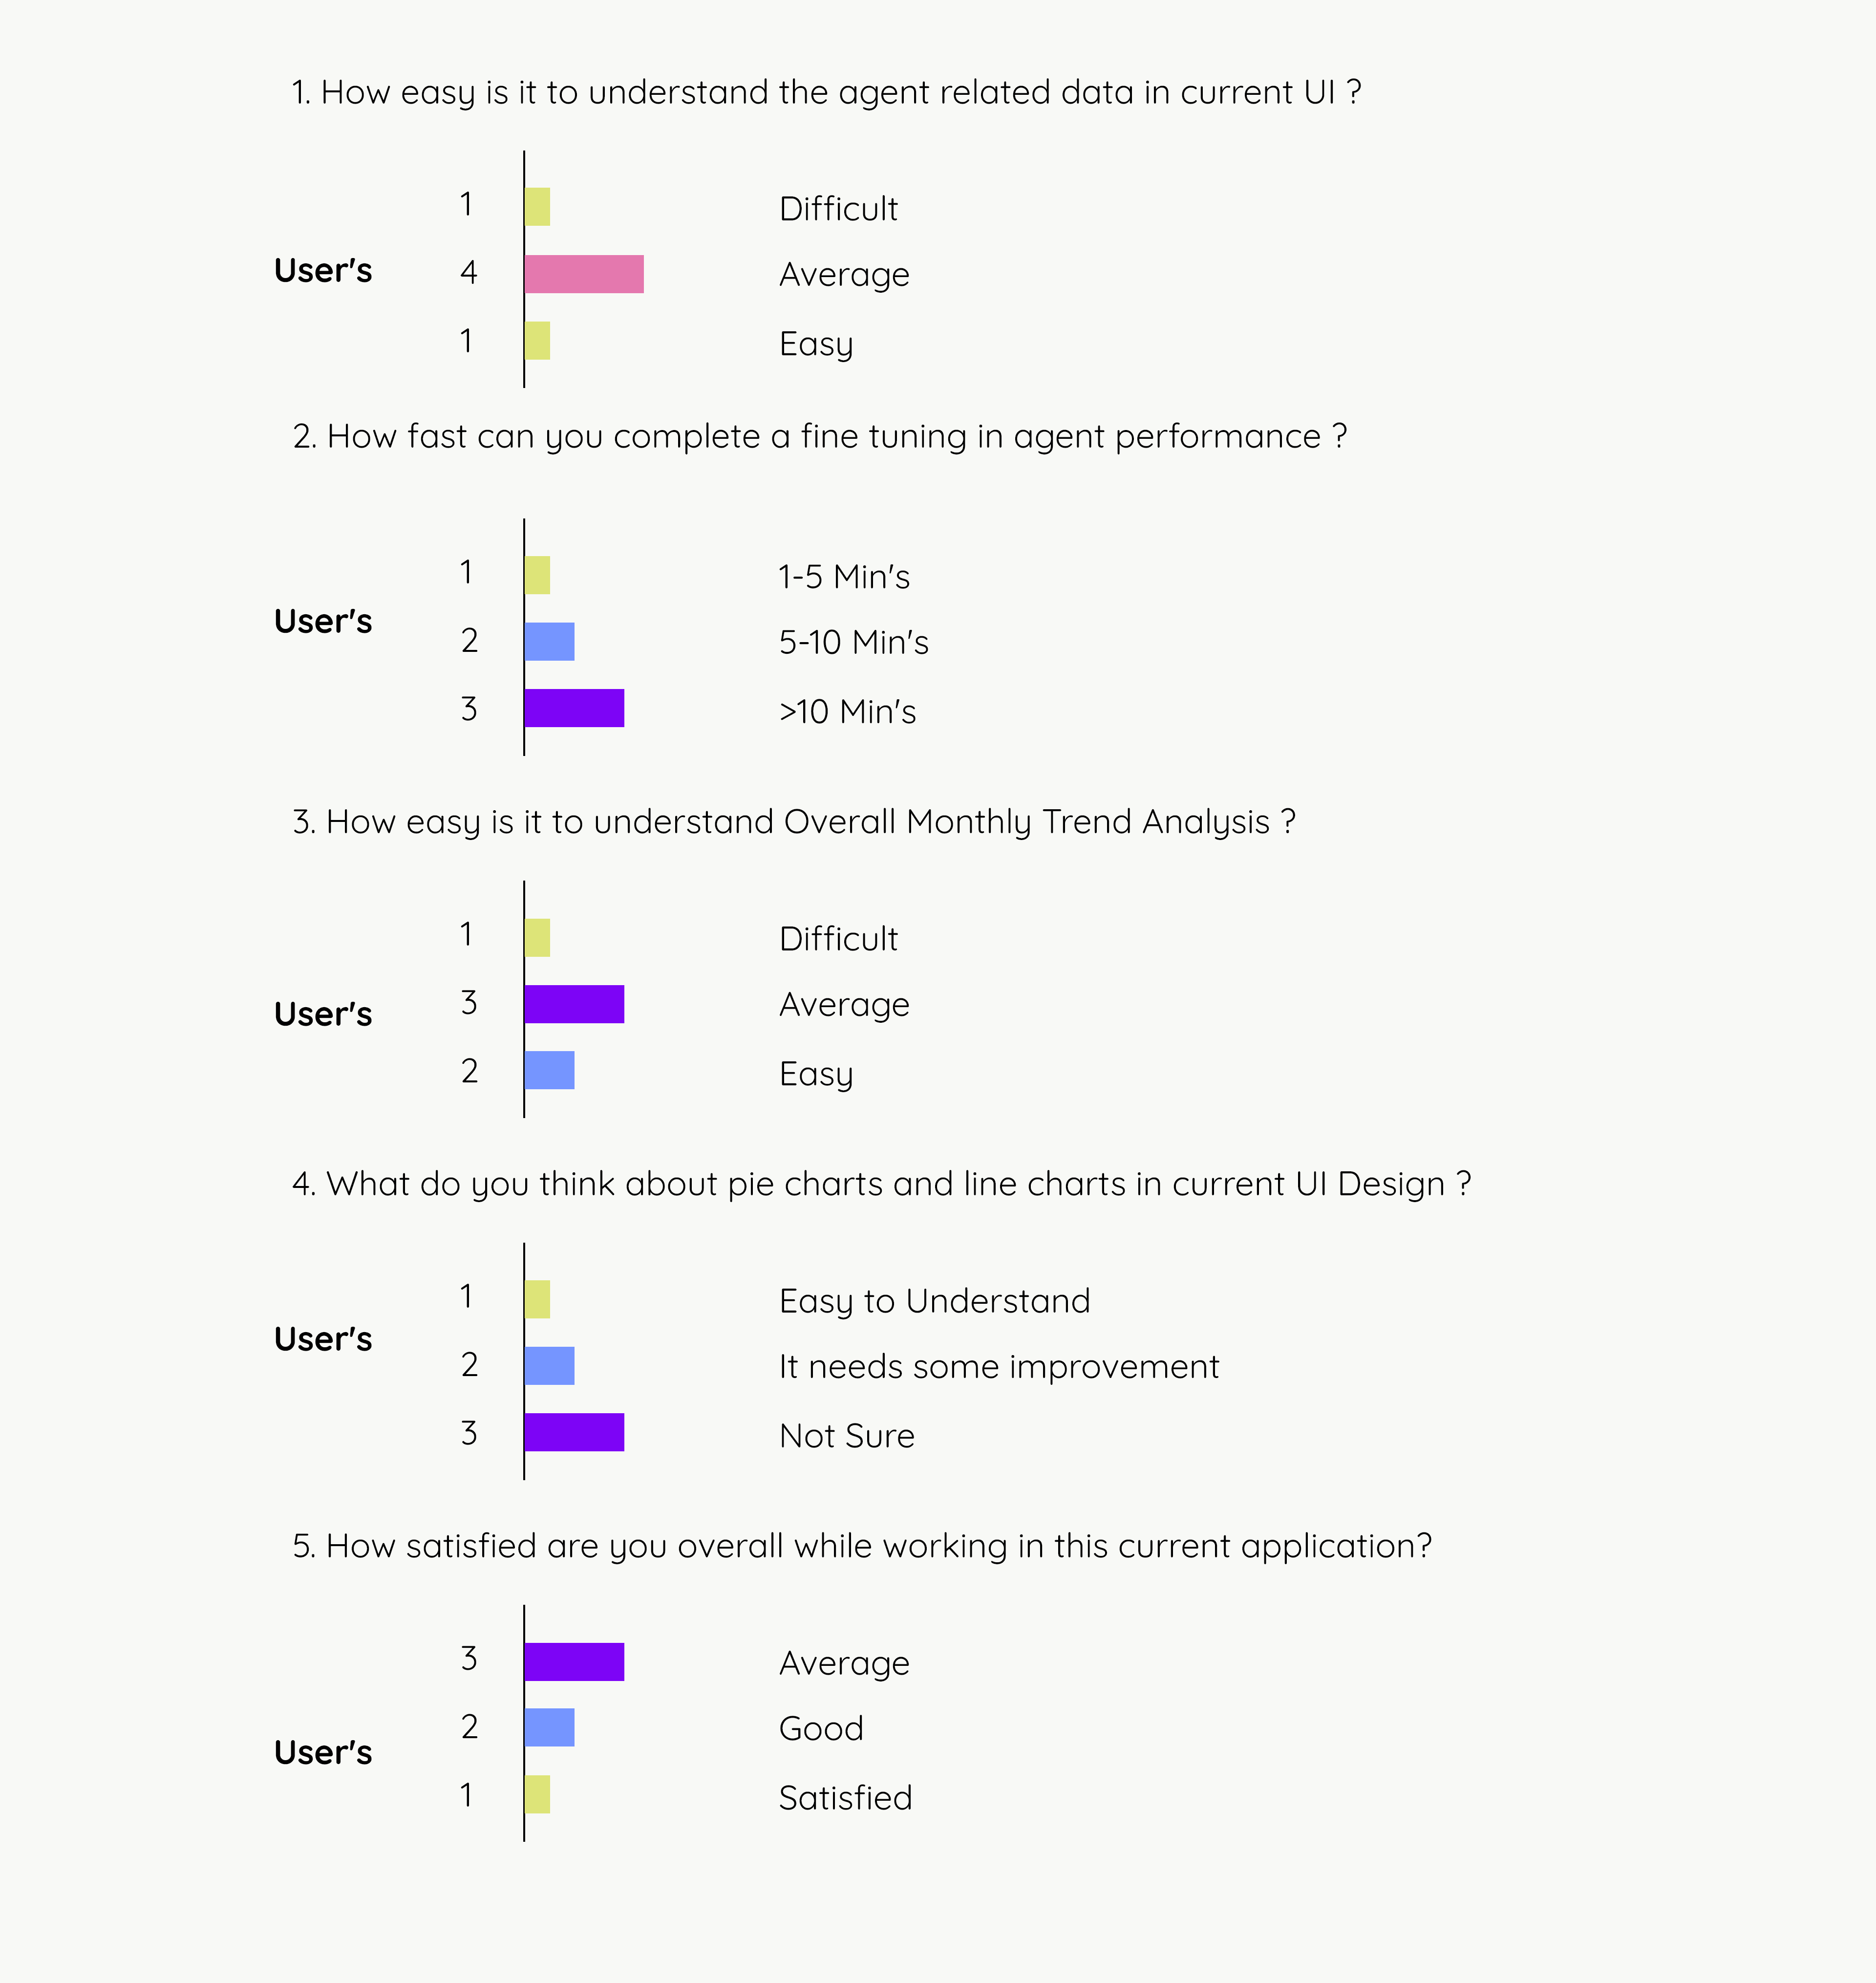
Task: Select the blue 'It needs some improvement' bar
Action: coord(549,1366)
